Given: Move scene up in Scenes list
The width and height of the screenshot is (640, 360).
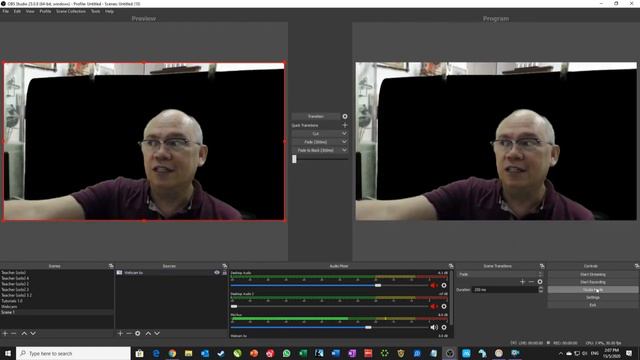Looking at the screenshot, I should pyautogui.click(x=24, y=333).
